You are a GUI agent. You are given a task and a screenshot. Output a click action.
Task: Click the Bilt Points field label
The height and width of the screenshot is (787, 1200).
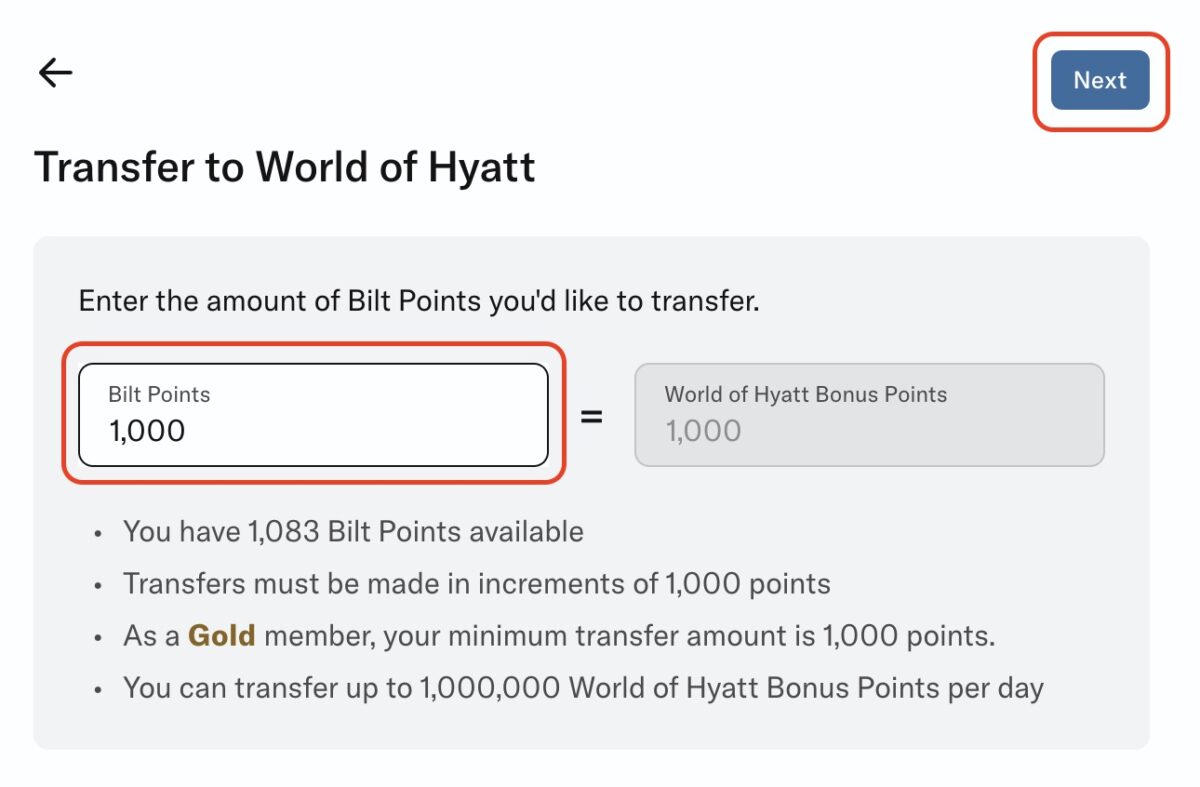coord(157,394)
